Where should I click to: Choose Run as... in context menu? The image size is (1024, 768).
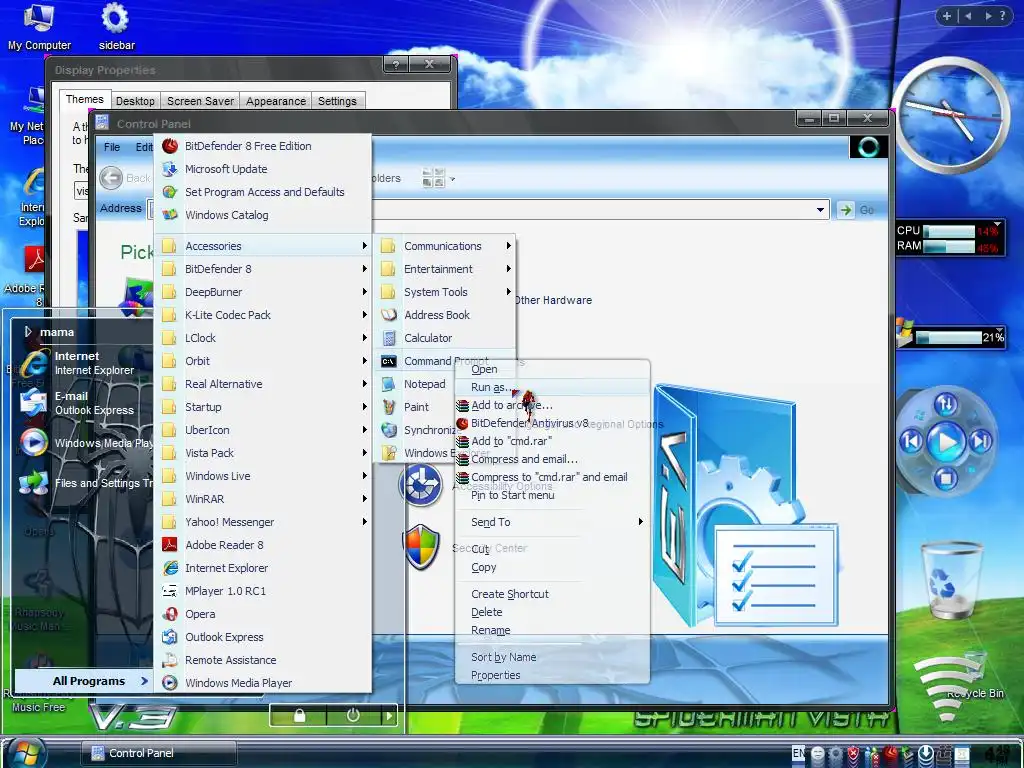552,387
